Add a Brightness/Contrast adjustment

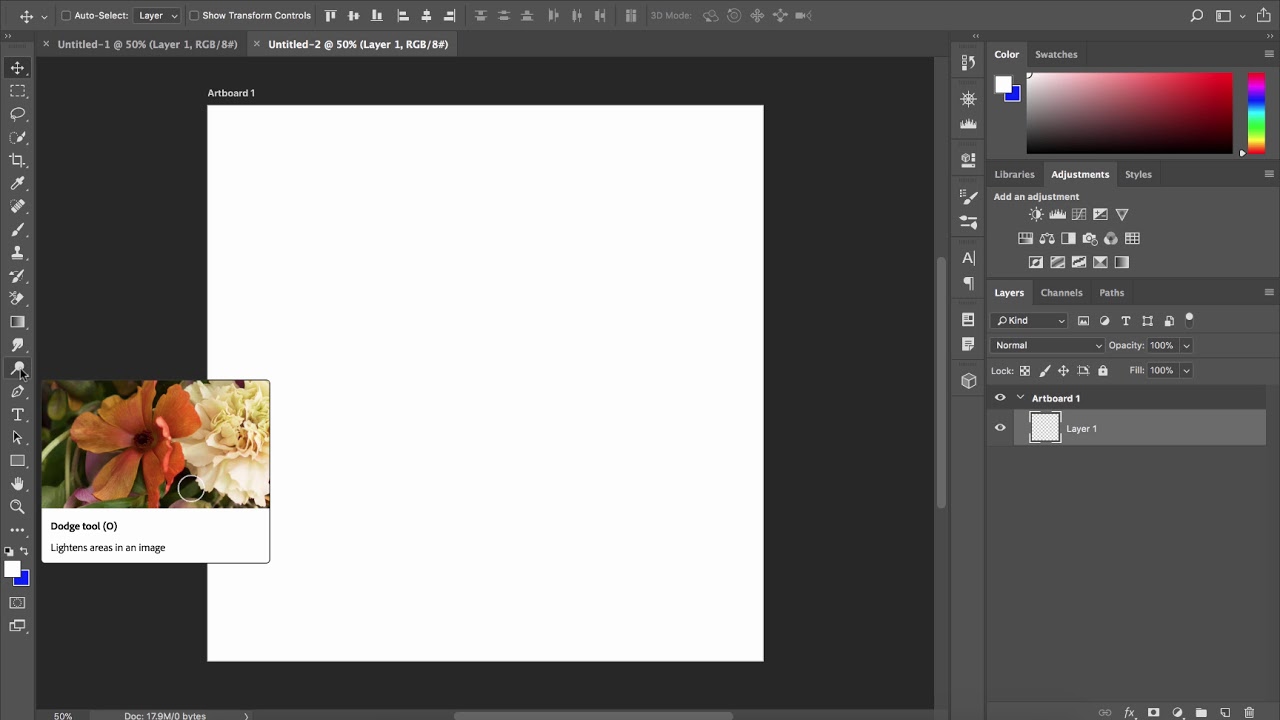(x=1036, y=214)
